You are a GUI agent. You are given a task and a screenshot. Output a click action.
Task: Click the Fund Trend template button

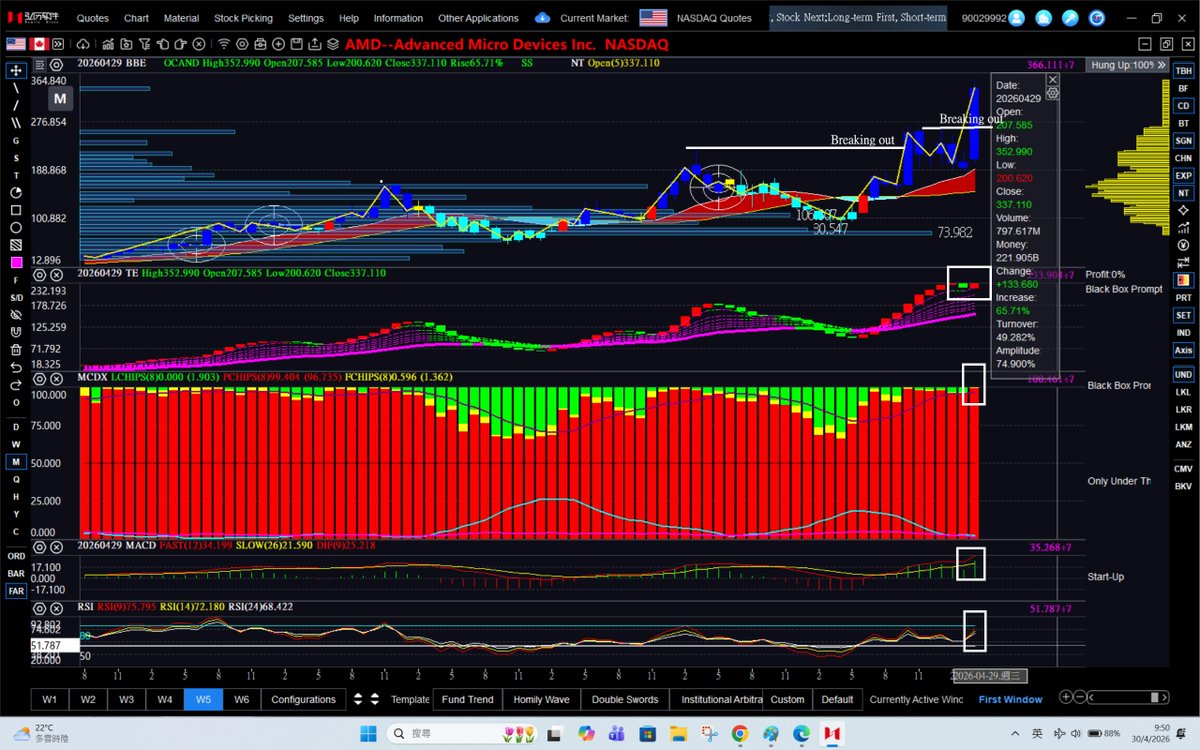[x=467, y=699]
